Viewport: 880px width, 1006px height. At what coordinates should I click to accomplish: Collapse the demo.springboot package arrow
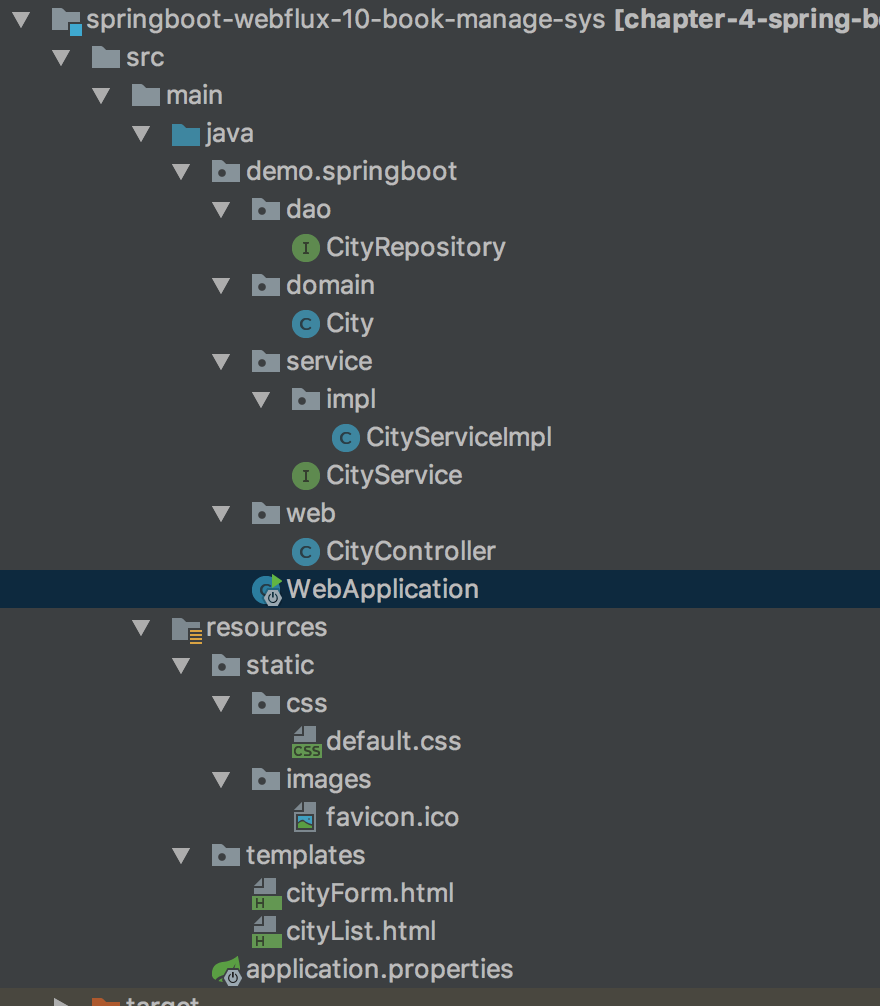point(181,172)
